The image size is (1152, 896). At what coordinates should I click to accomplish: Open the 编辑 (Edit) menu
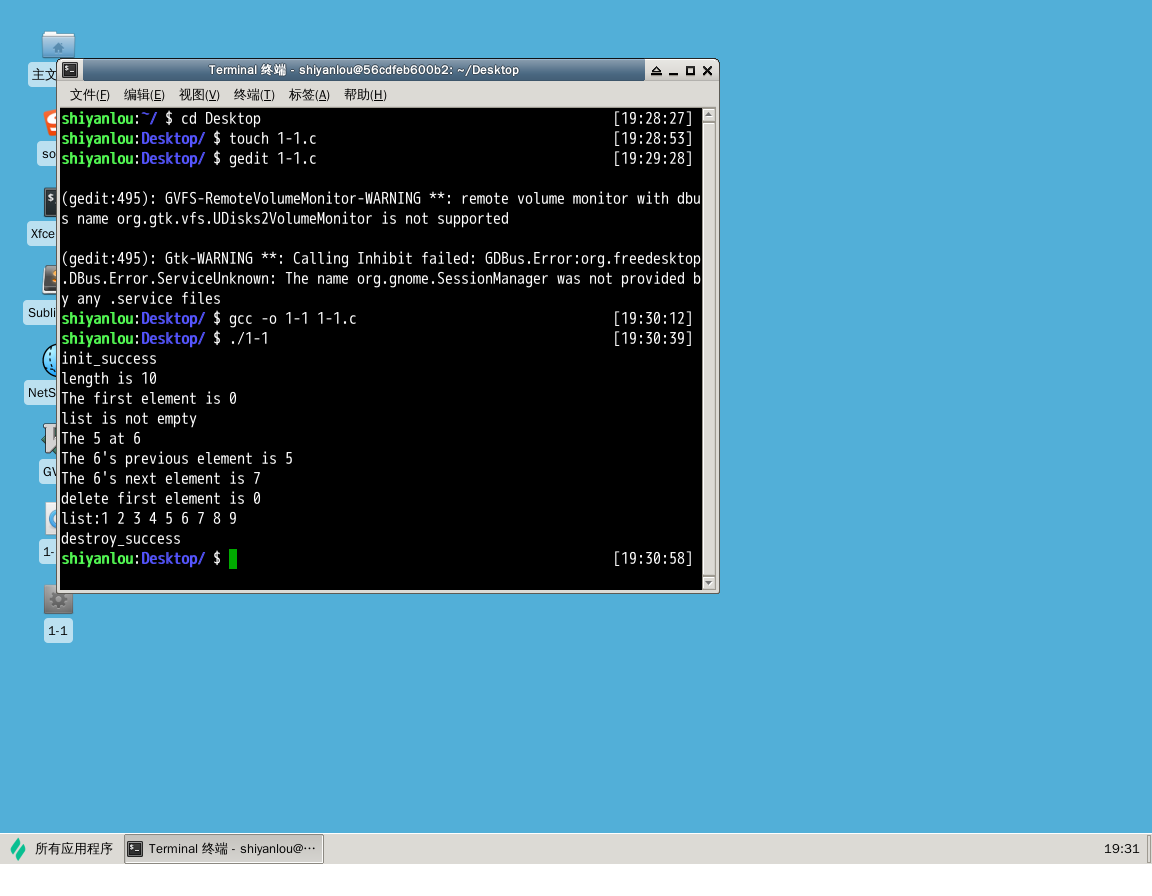[x=144, y=95]
